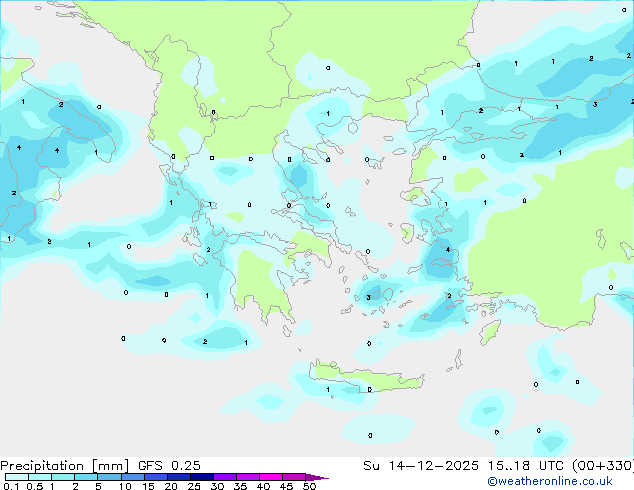The image size is (634, 490).
Task: Click the legend label '0.5'
Action: tap(35, 486)
